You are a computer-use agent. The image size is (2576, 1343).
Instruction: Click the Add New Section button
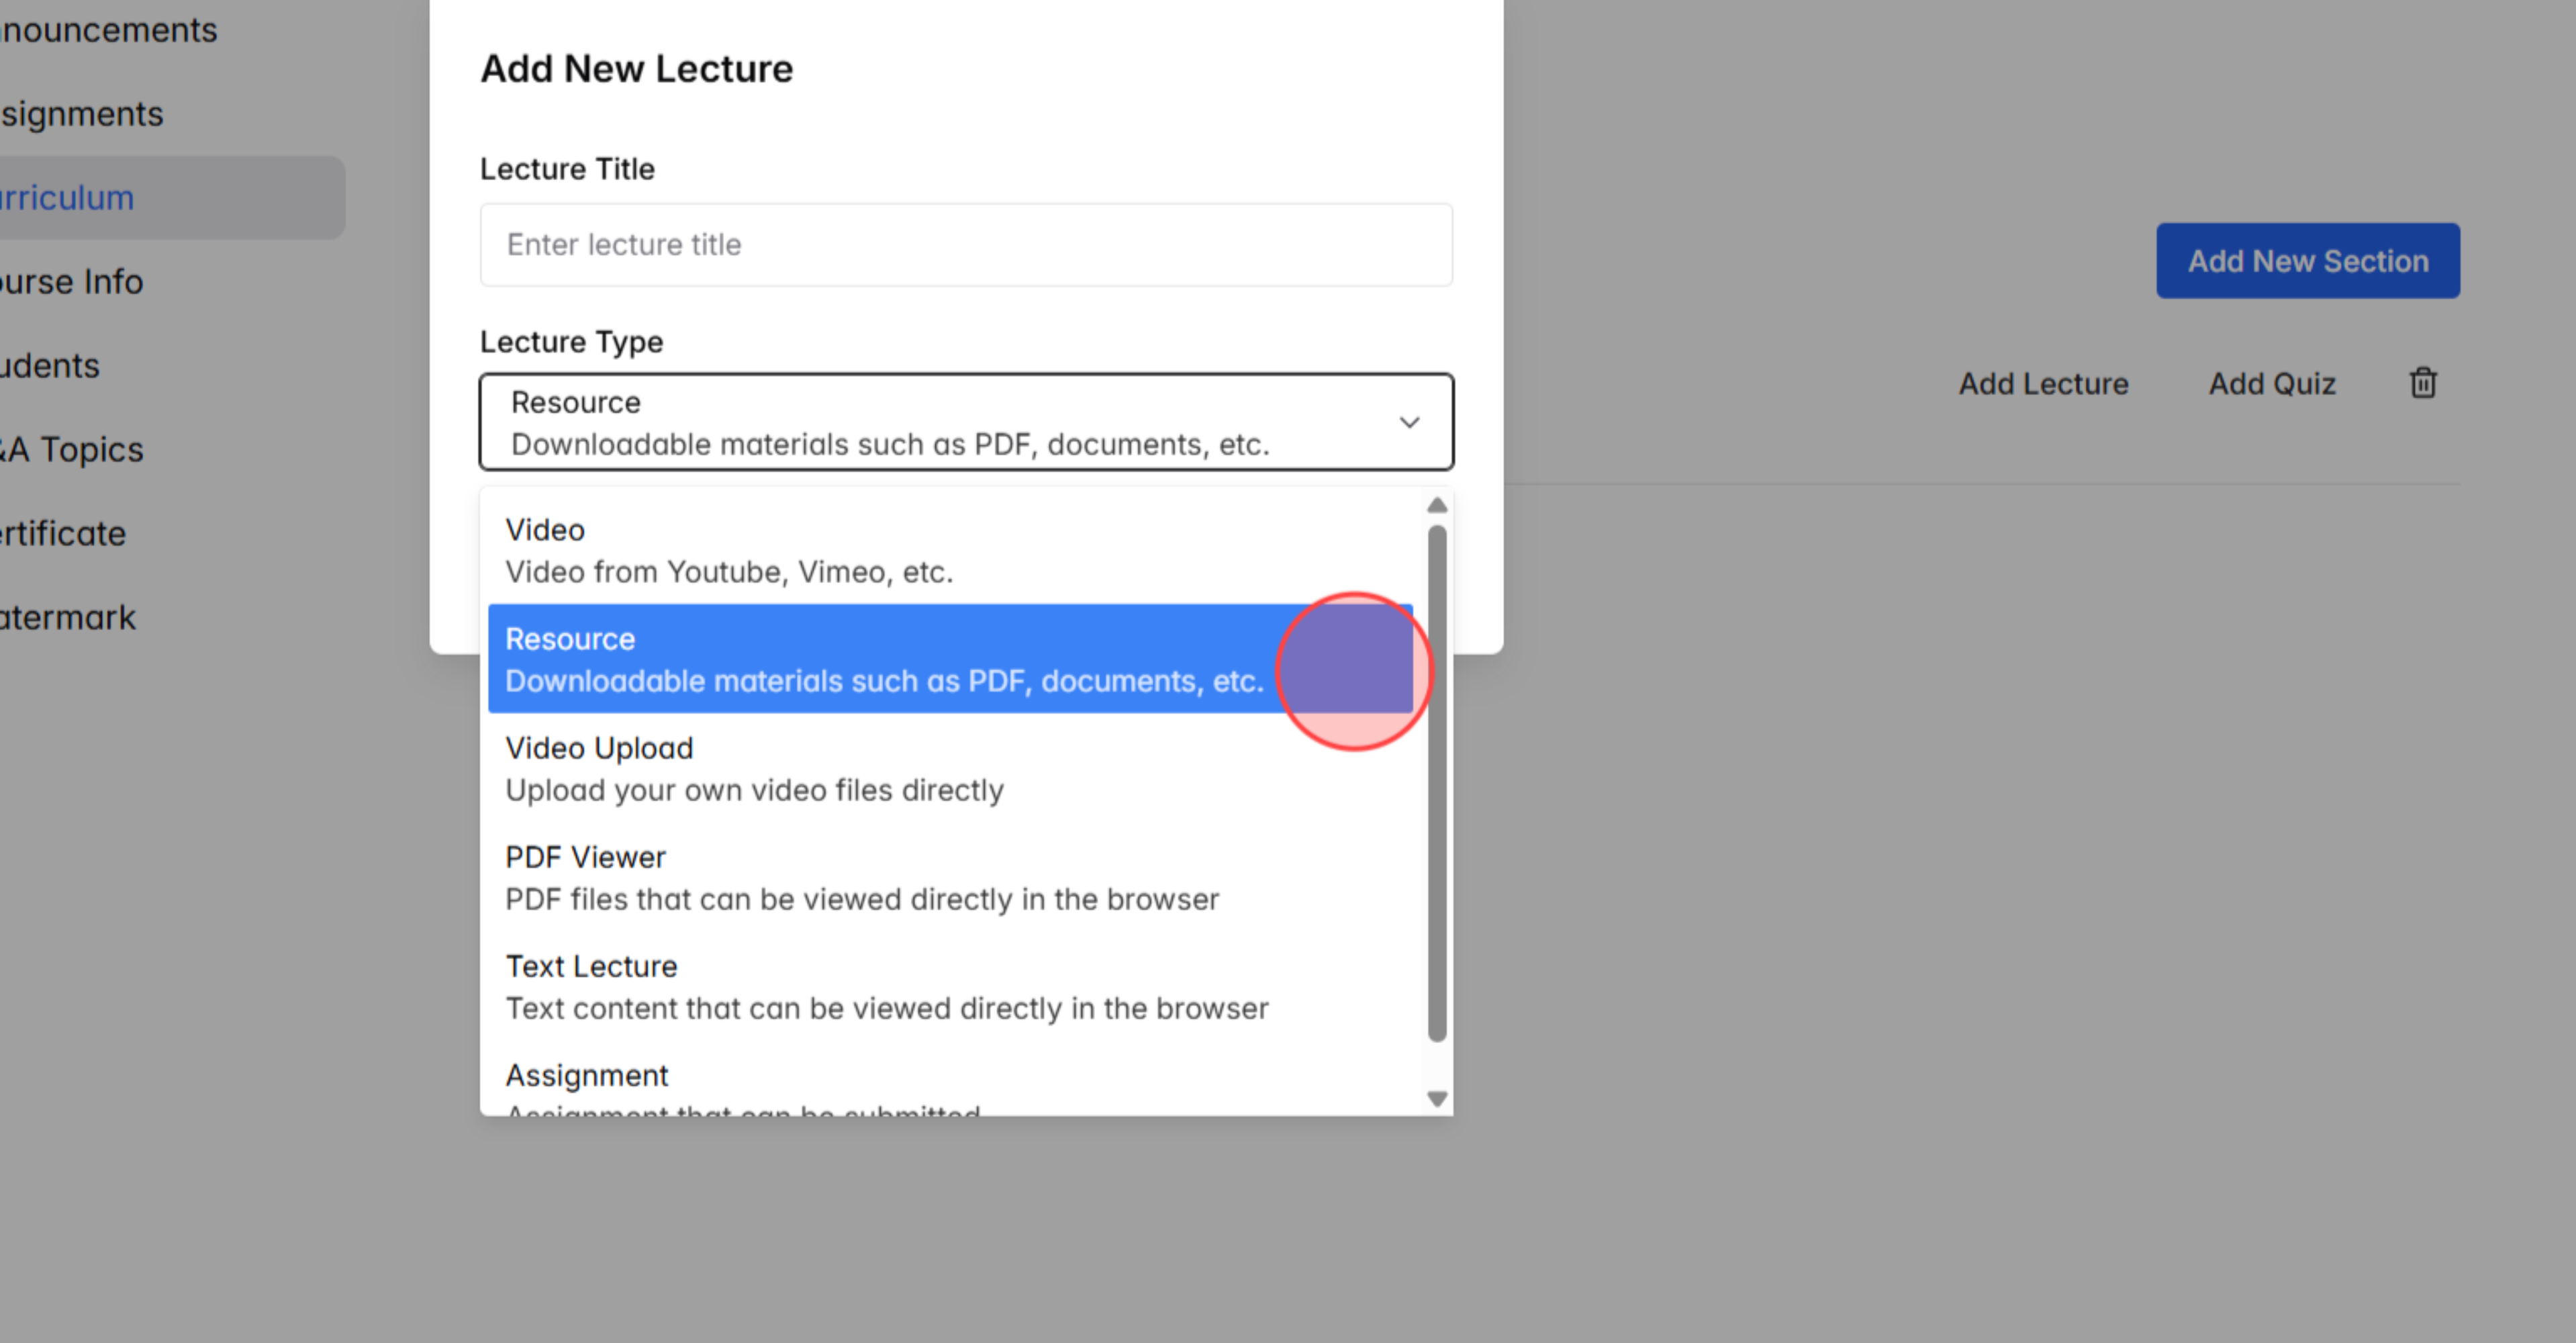2308,260
